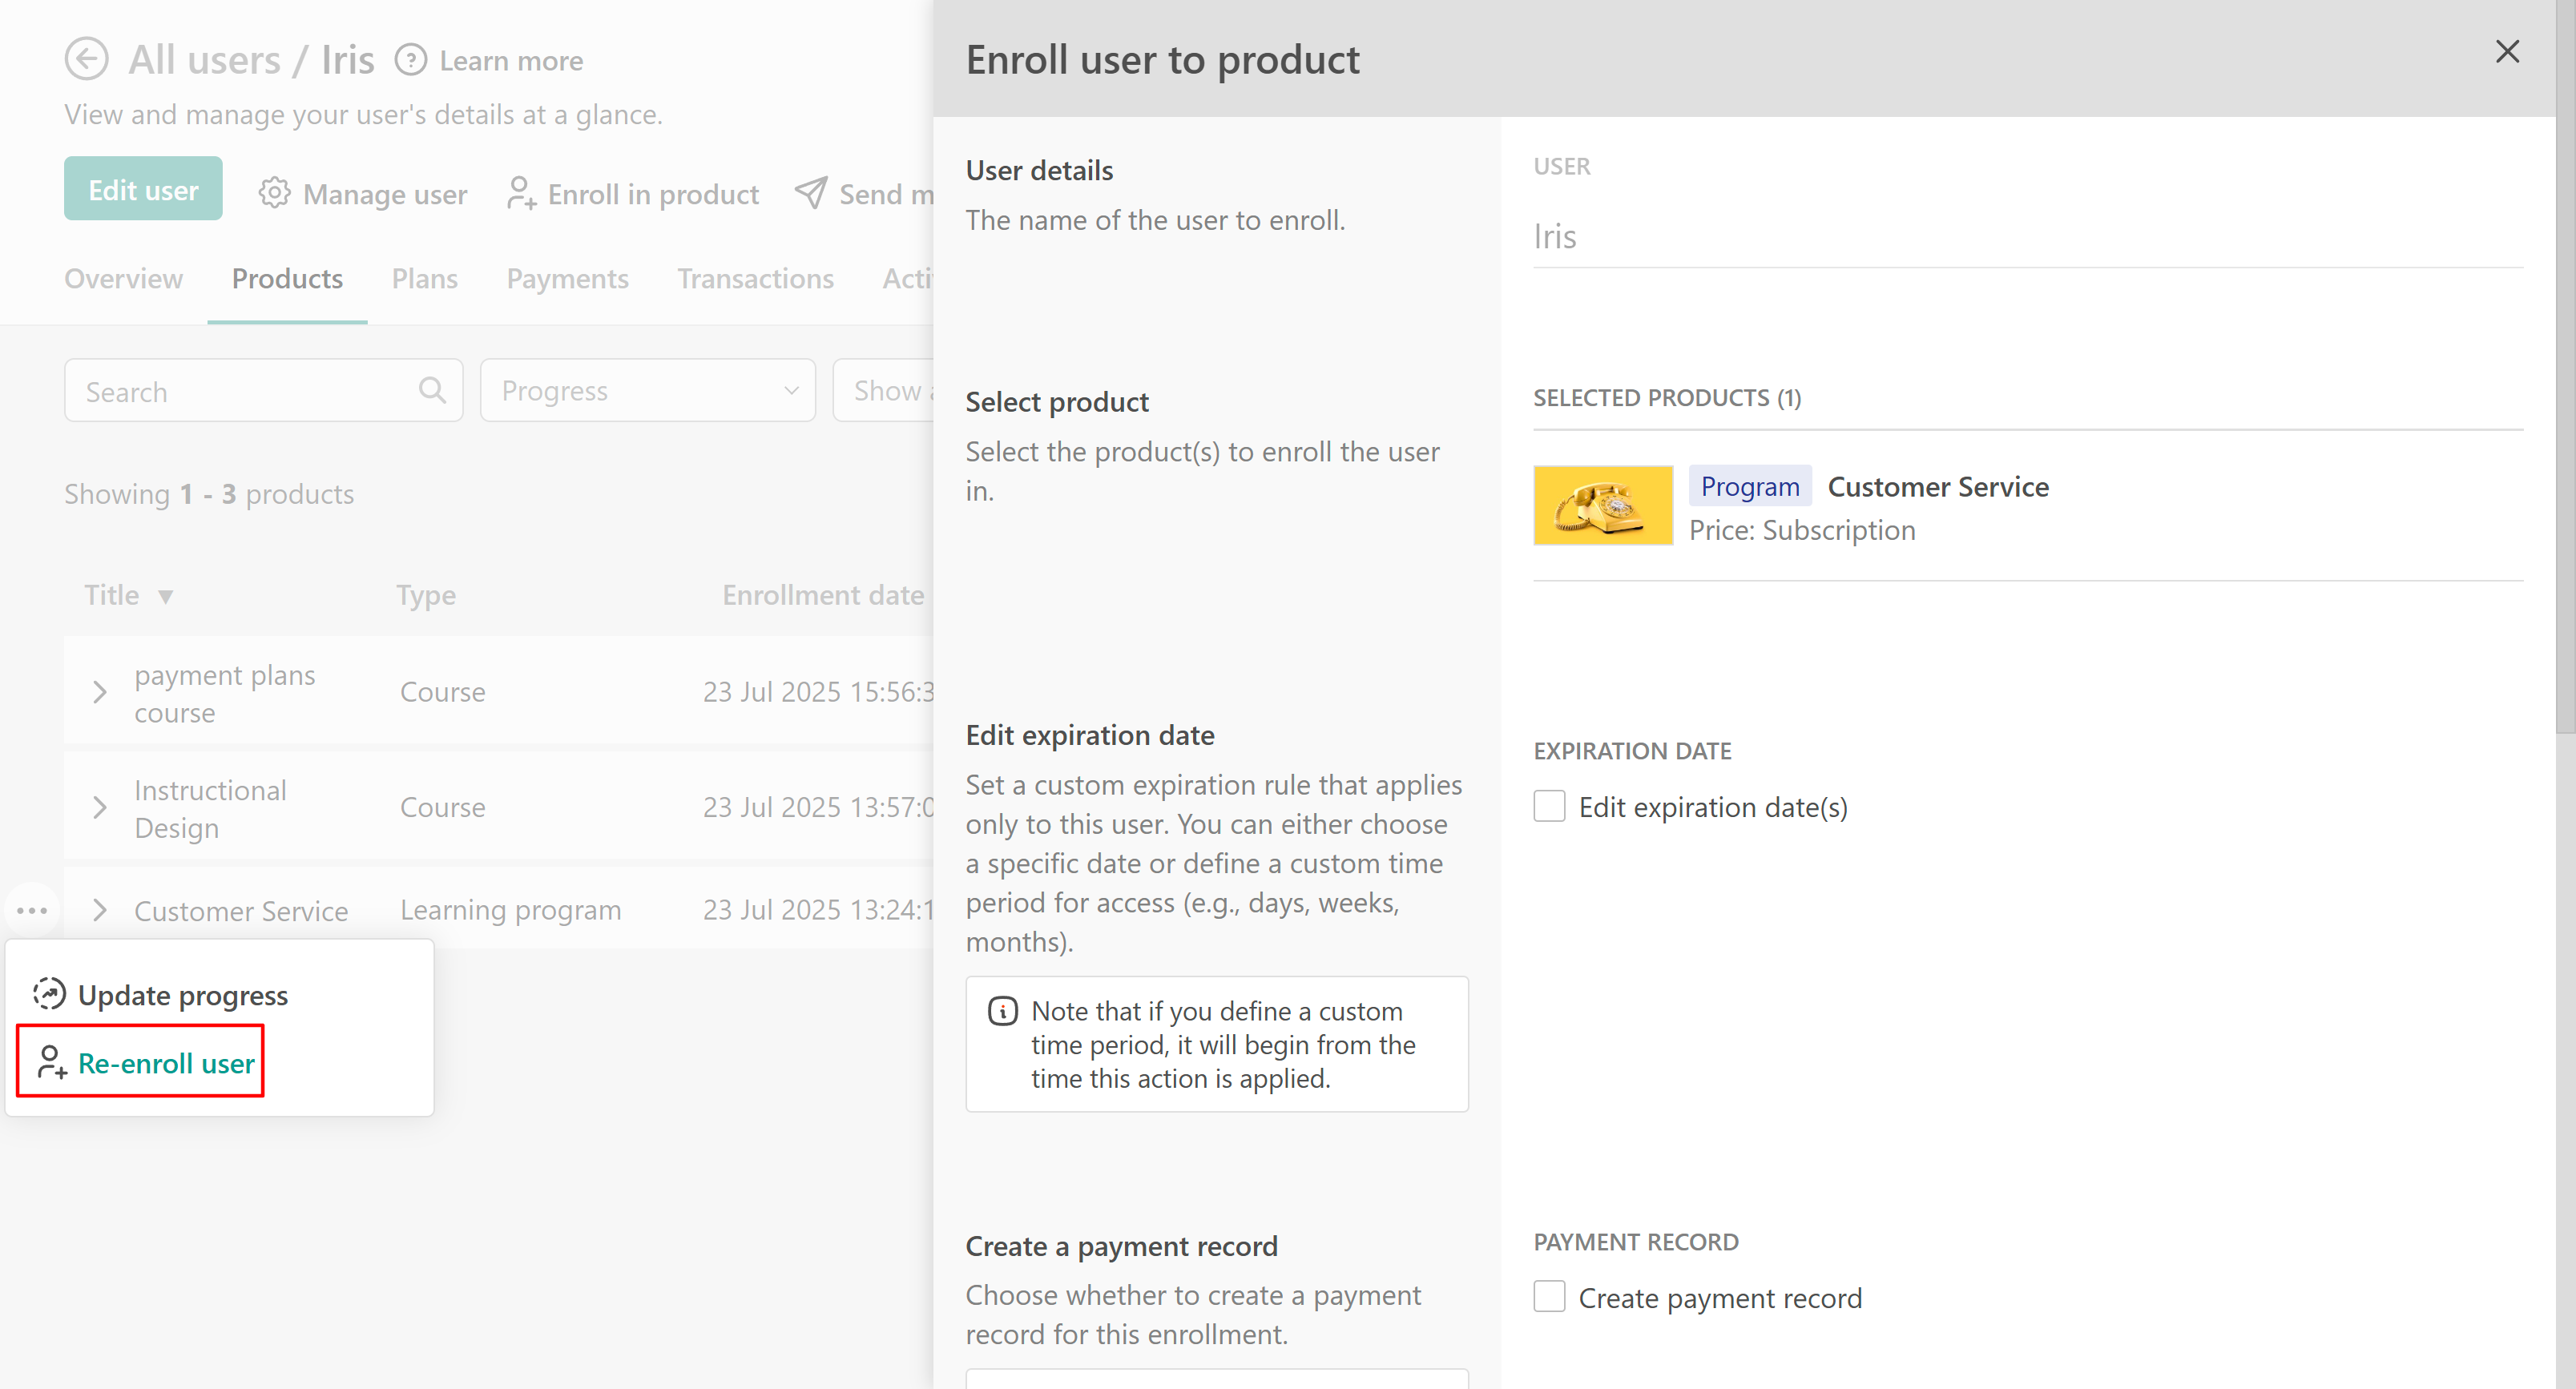Check the Create payment record box
Screen dimensions: 2576x1389
1549,1297
